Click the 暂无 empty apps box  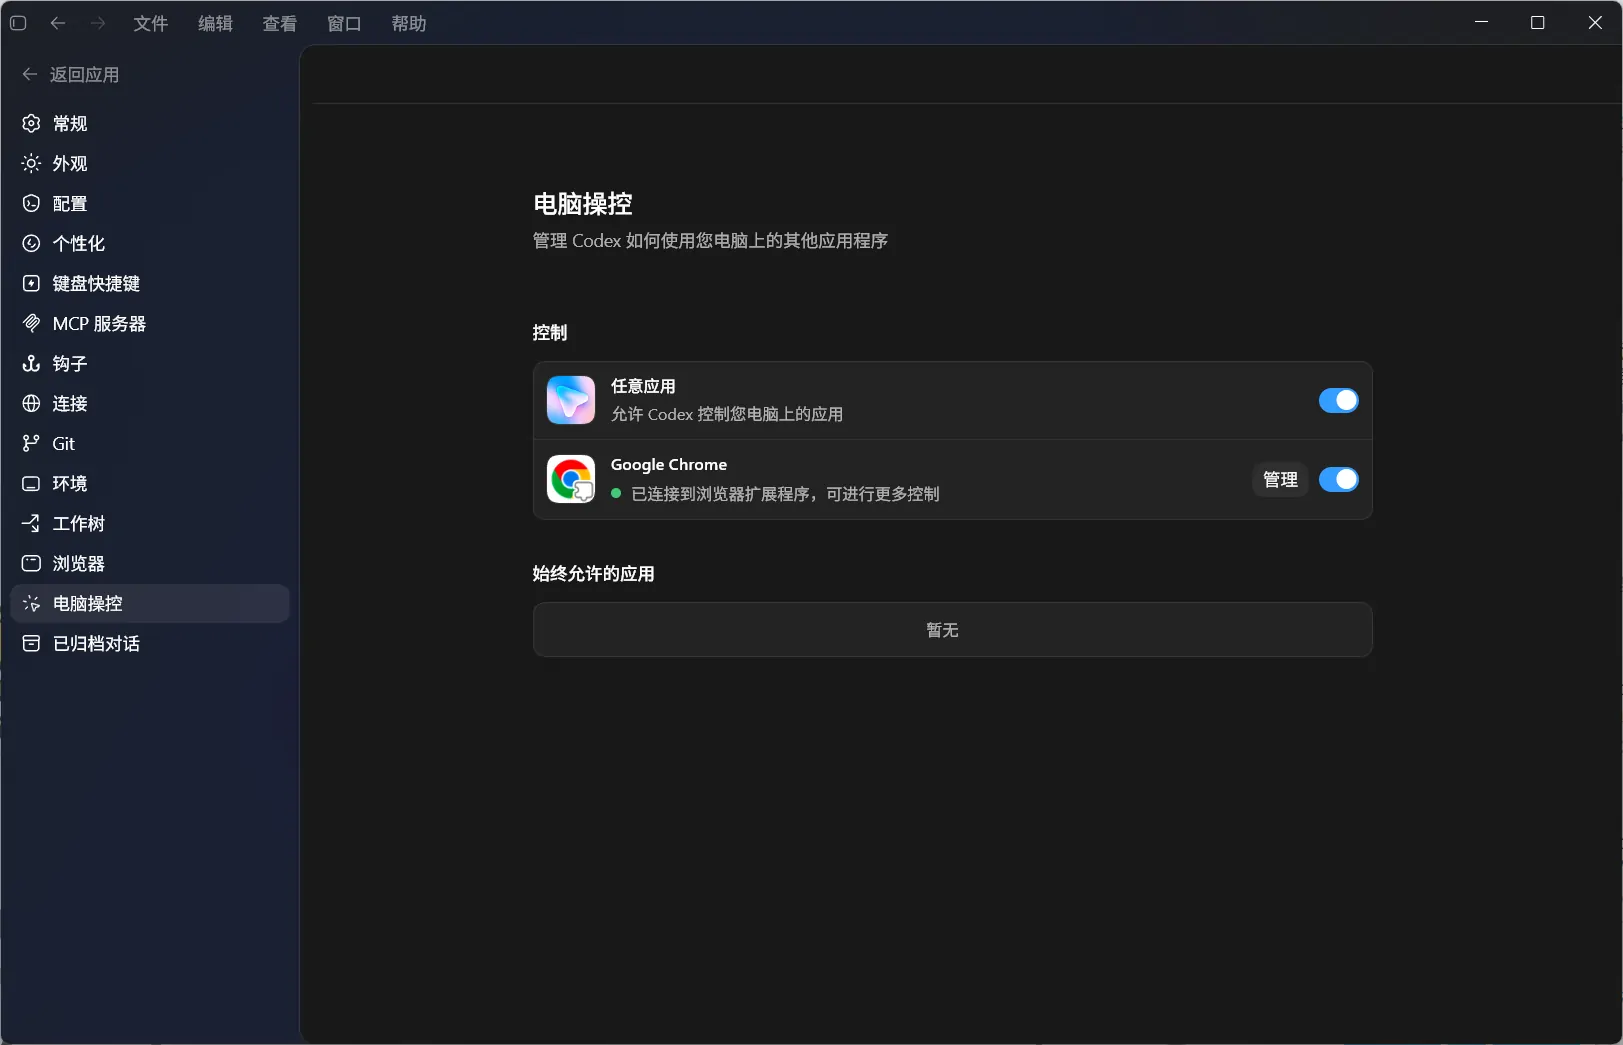pyautogui.click(x=952, y=630)
